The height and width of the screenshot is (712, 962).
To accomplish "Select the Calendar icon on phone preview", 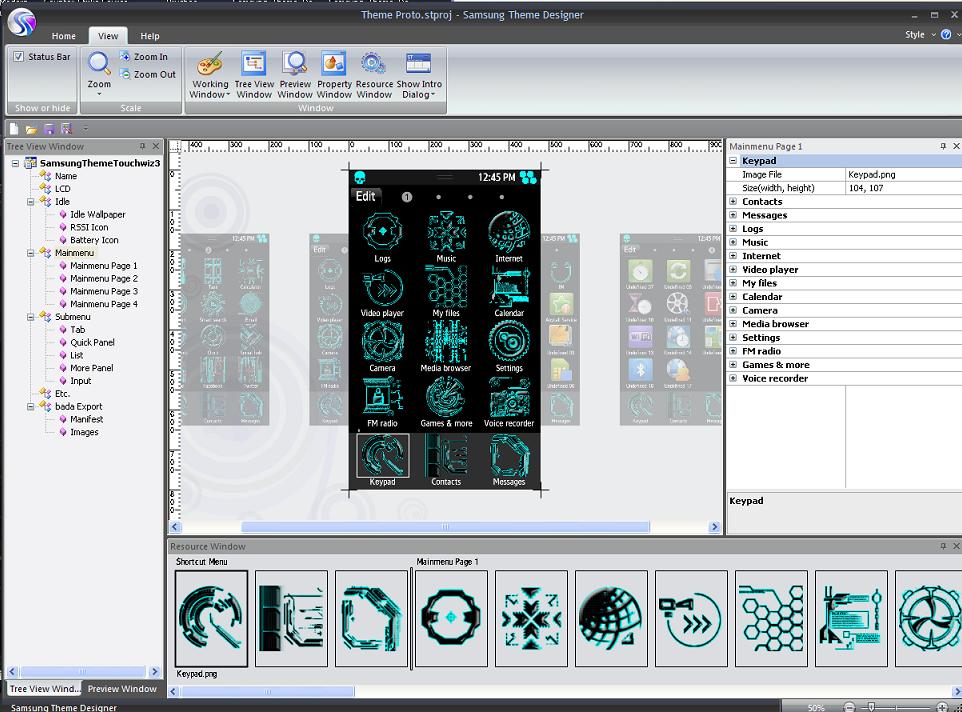I will [509, 286].
